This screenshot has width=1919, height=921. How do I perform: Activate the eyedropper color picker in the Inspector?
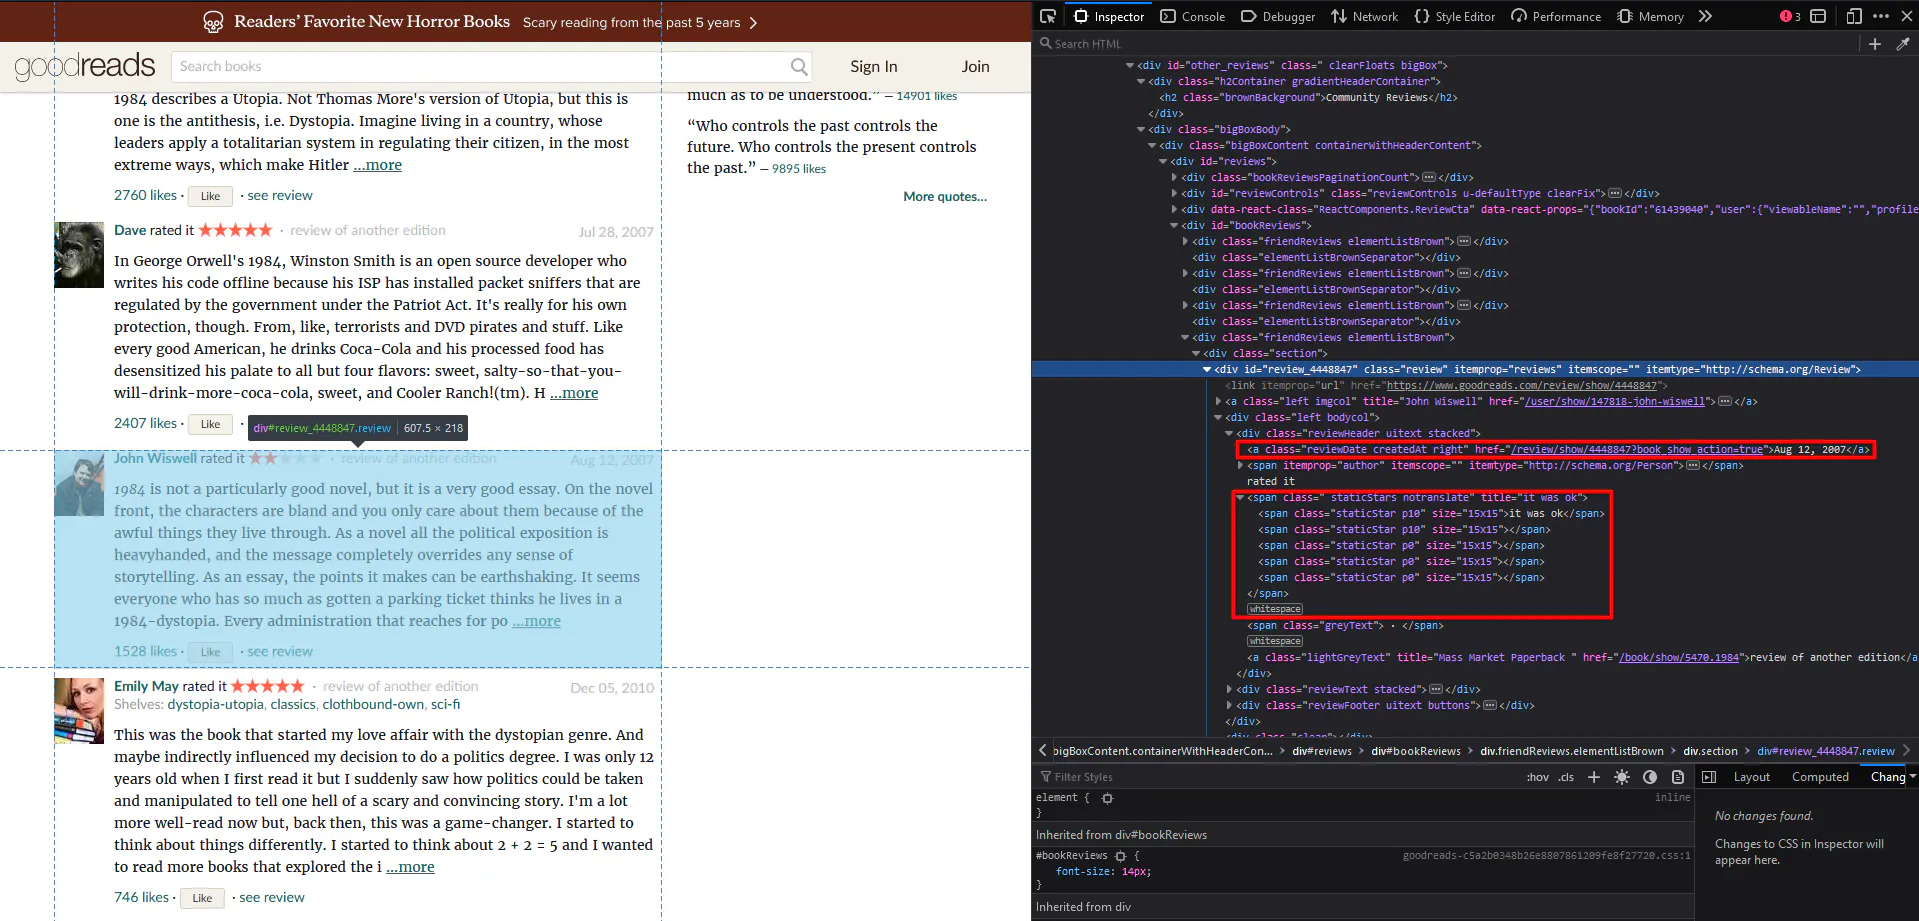click(x=1904, y=44)
